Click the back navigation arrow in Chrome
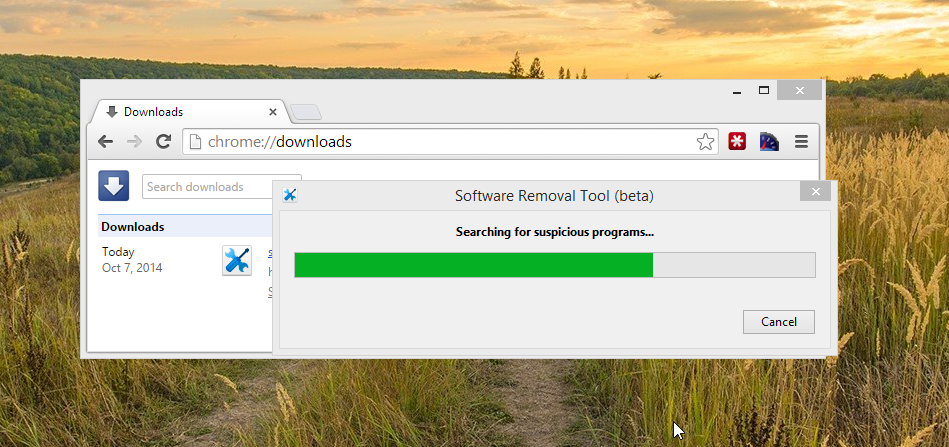This screenshot has height=447, width=949. click(x=105, y=141)
